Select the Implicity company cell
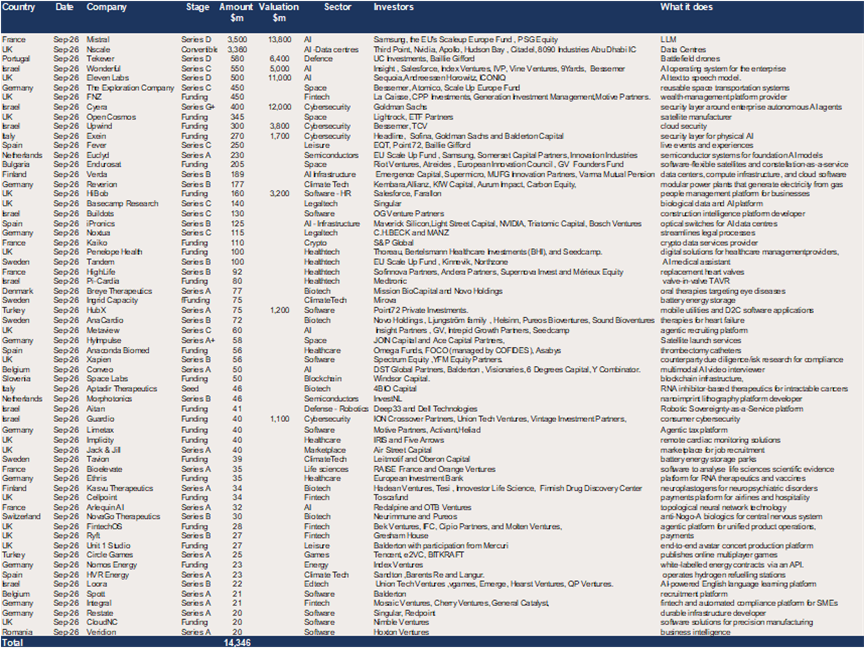864x648 pixels. pyautogui.click(x=100, y=440)
